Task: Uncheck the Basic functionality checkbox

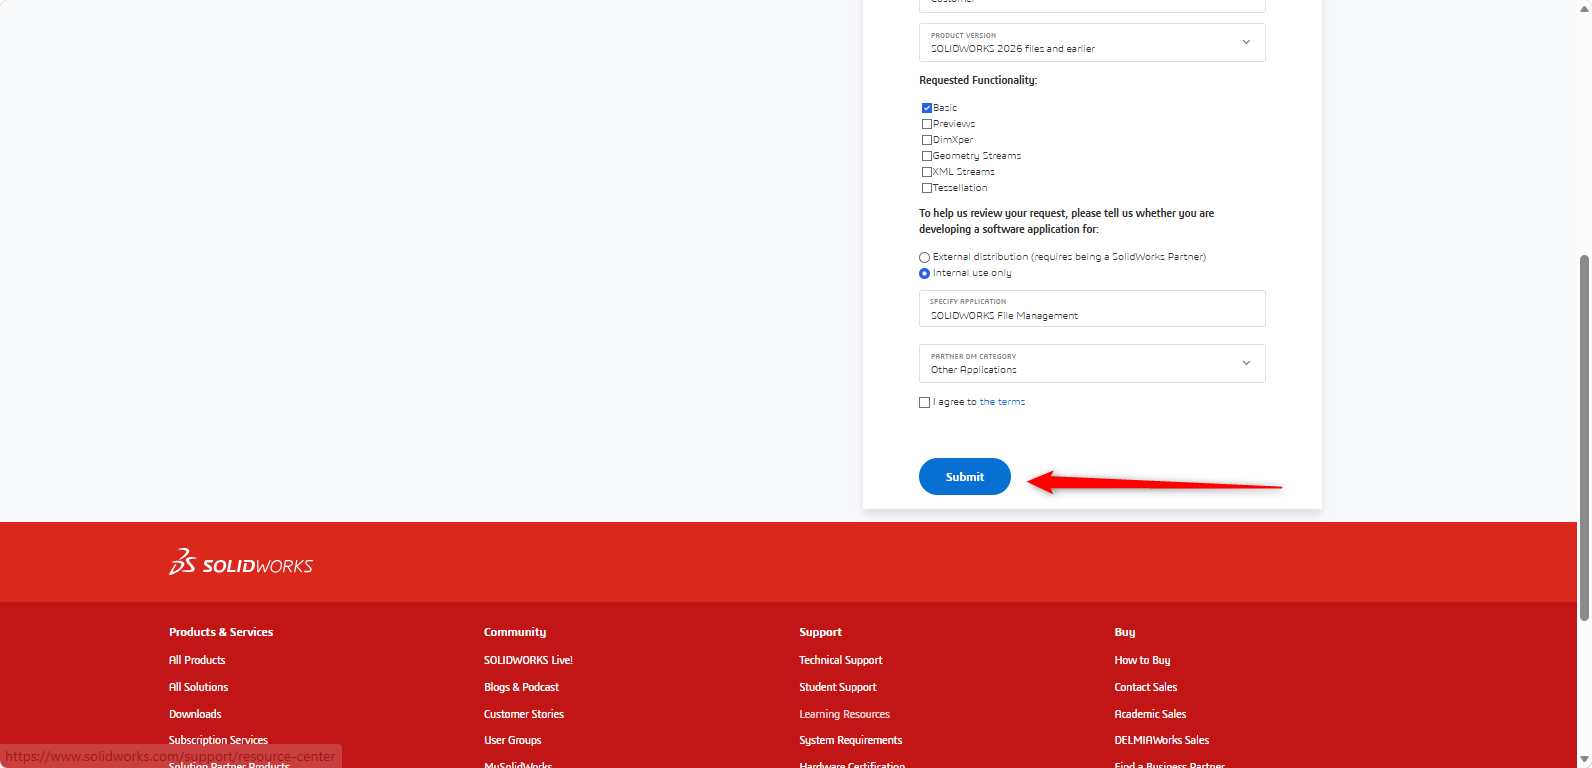Action: coord(926,108)
